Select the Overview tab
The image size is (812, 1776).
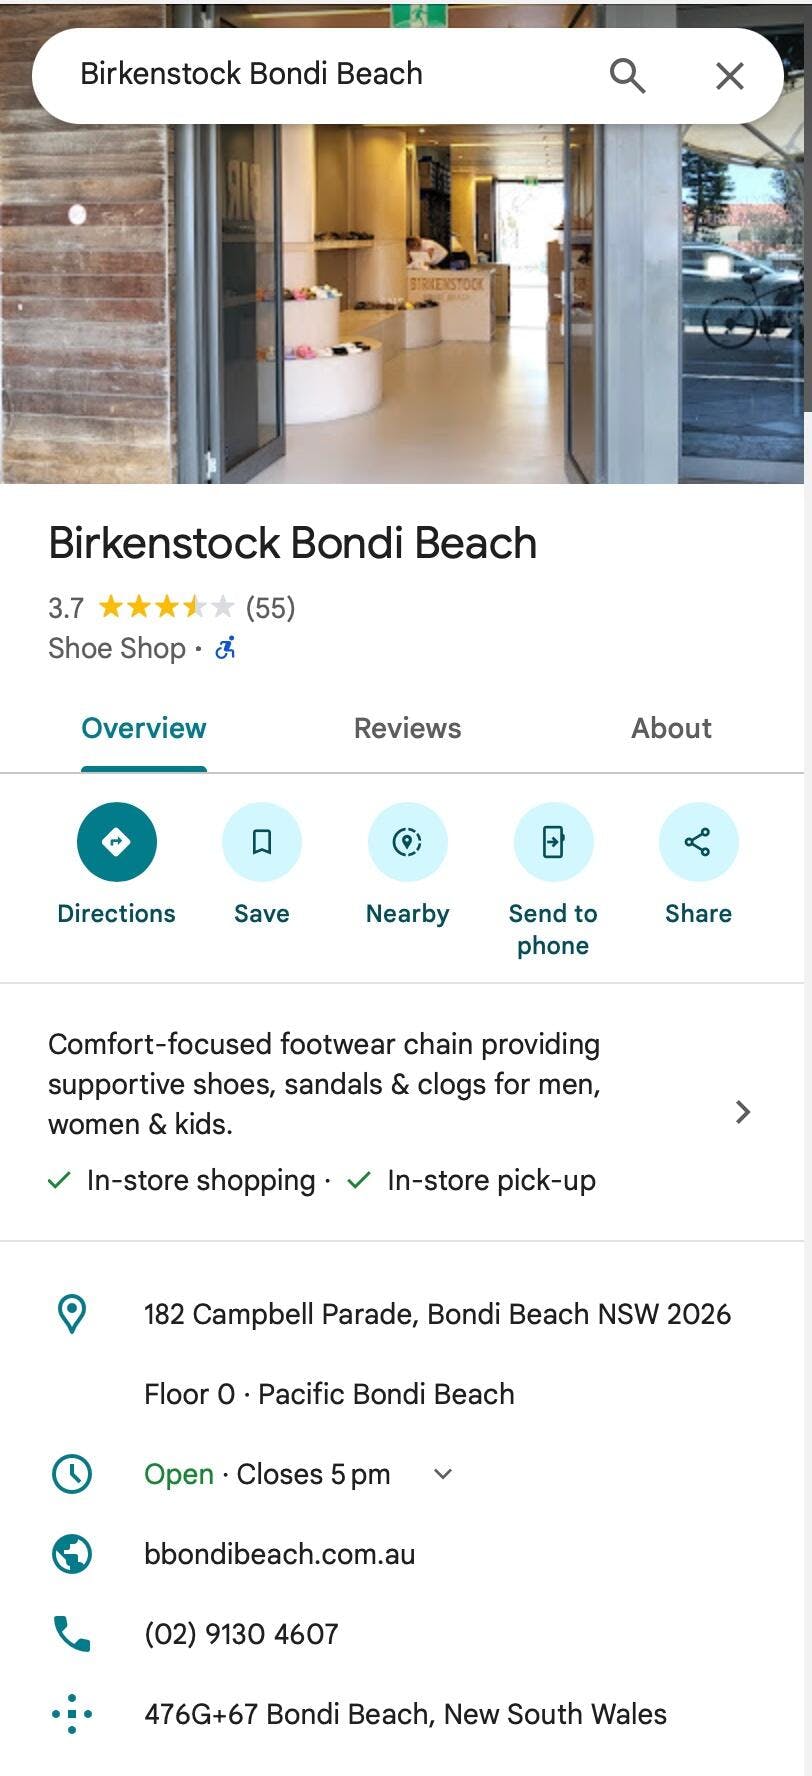tap(144, 728)
